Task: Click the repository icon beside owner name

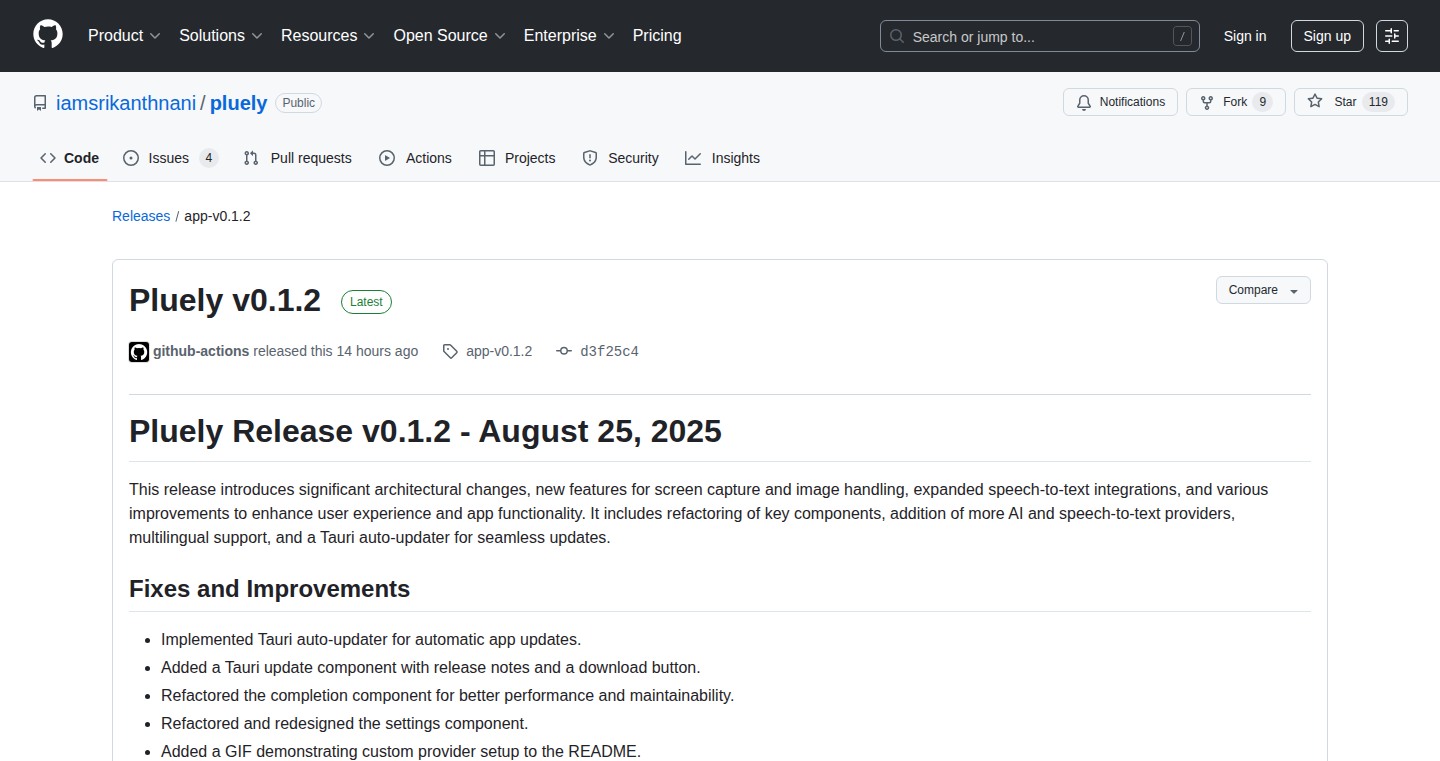Action: [x=40, y=103]
